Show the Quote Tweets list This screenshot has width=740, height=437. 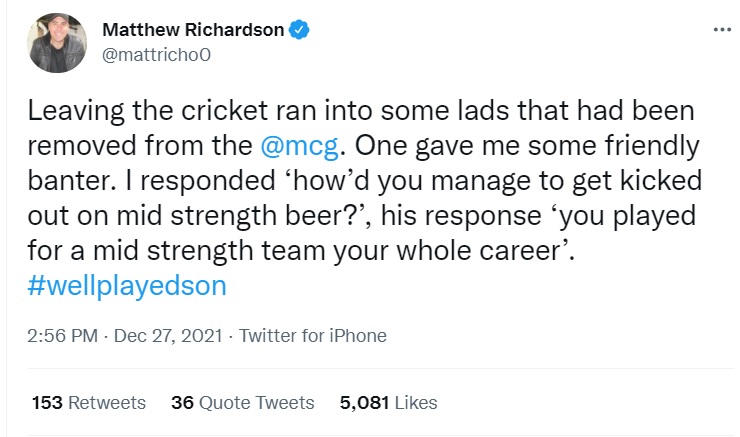[257, 403]
